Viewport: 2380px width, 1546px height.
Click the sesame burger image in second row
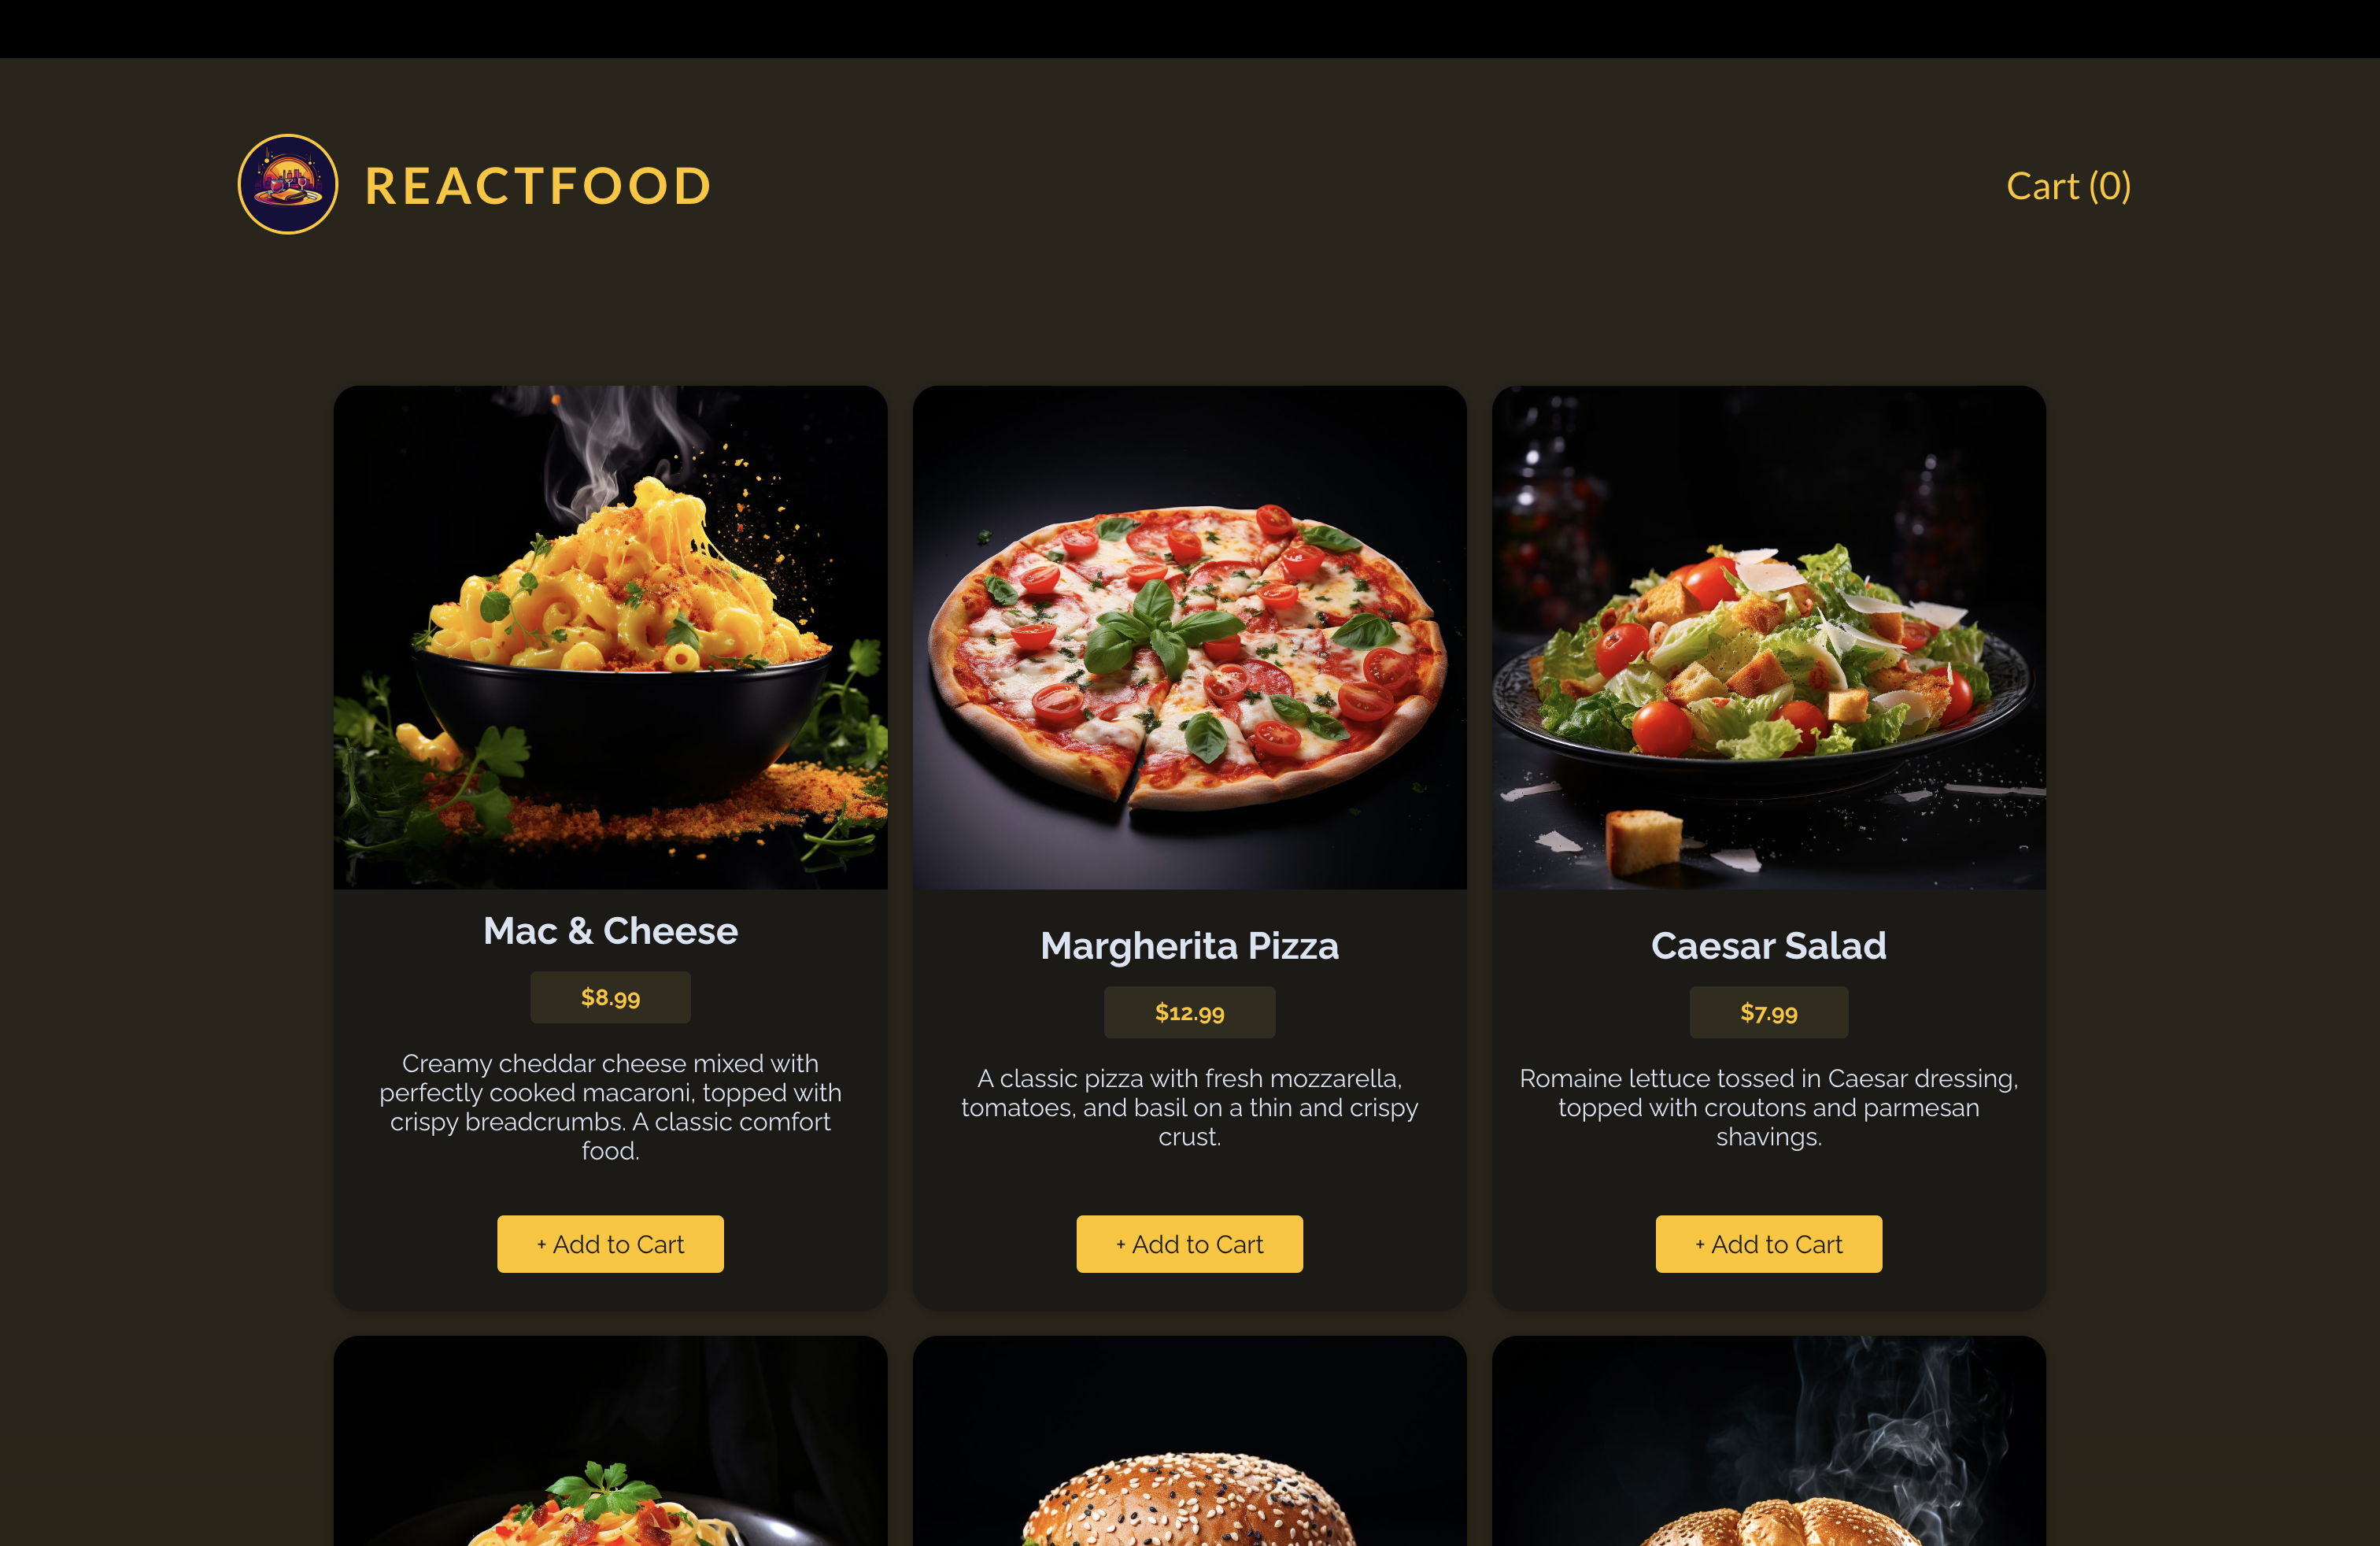click(x=1189, y=1441)
